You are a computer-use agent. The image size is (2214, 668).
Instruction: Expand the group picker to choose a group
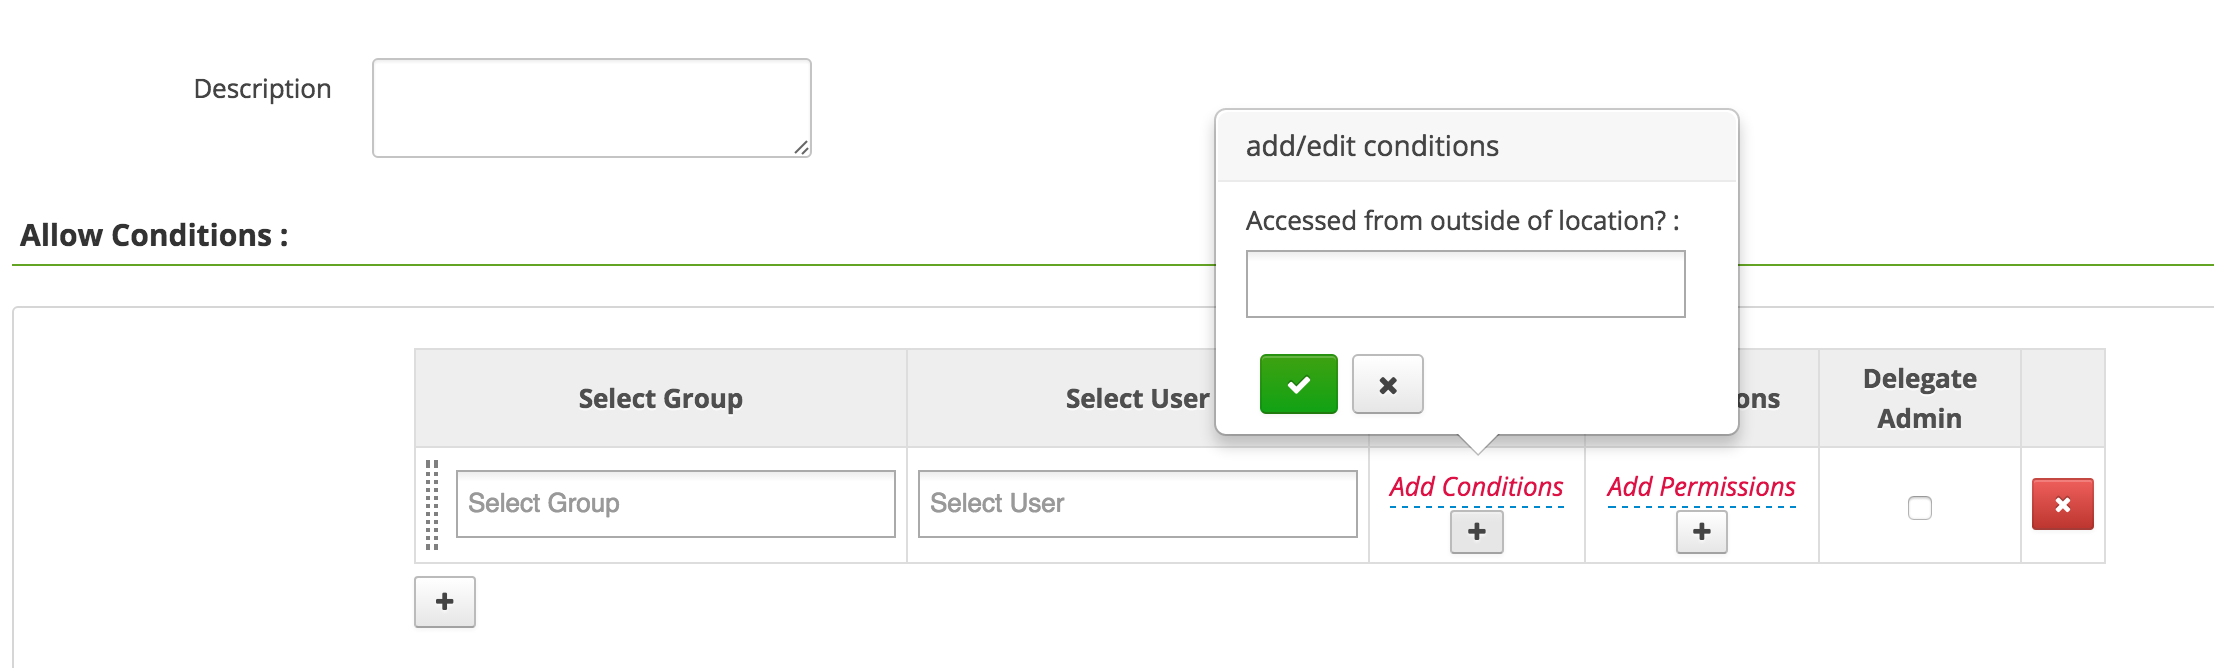click(x=675, y=504)
